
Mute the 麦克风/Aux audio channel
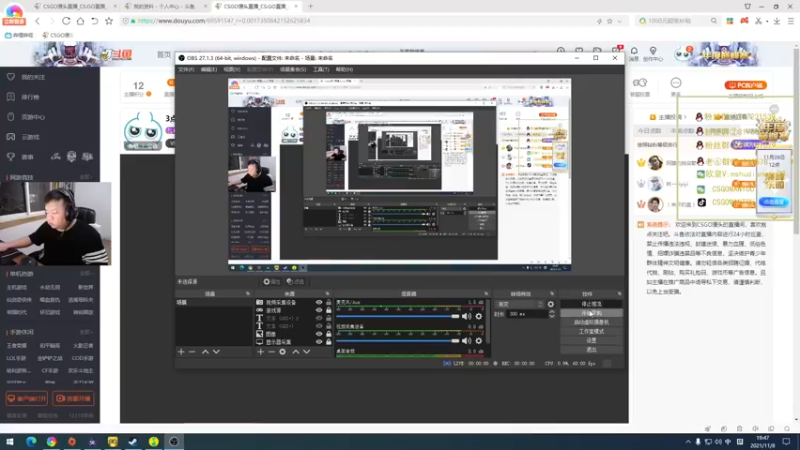tap(466, 316)
